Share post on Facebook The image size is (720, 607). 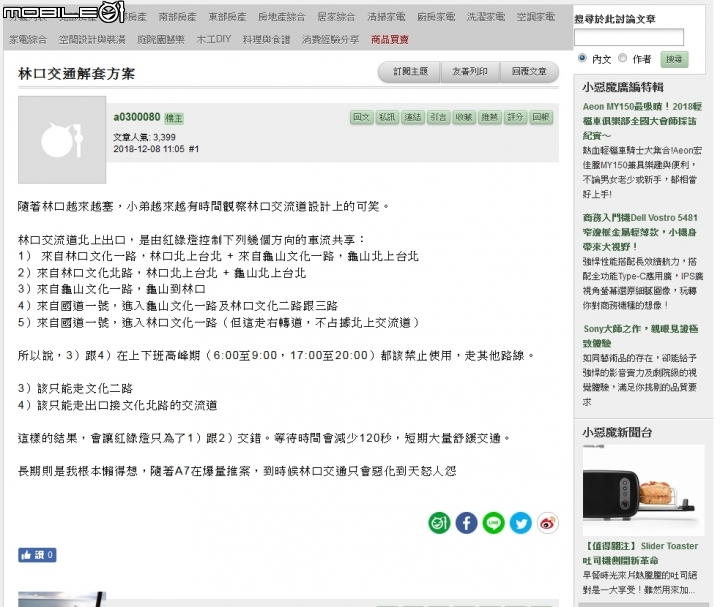(x=466, y=523)
